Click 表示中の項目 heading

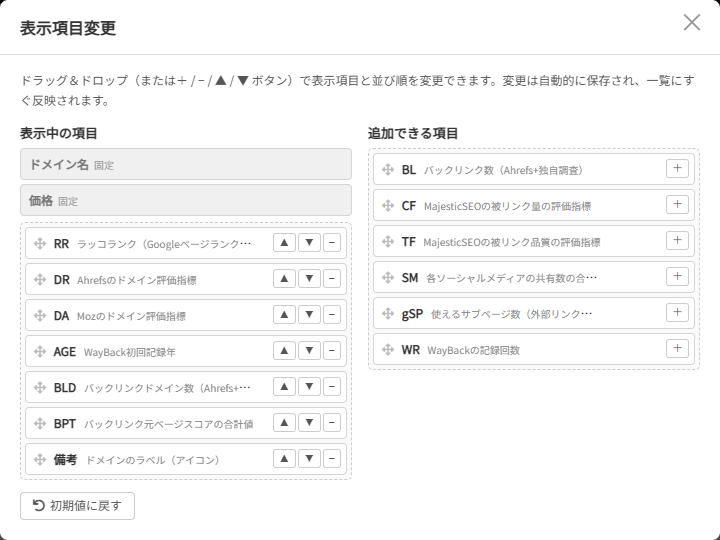59,134
